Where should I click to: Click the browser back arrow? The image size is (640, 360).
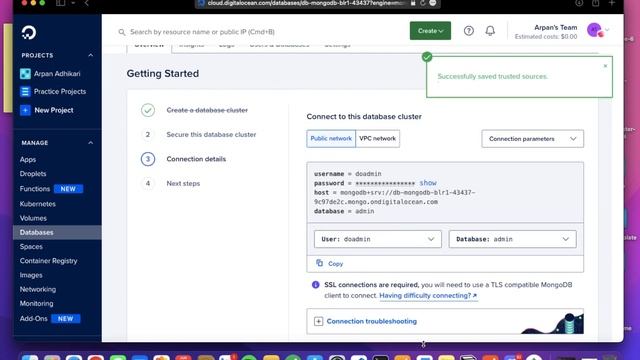[x=87, y=3]
